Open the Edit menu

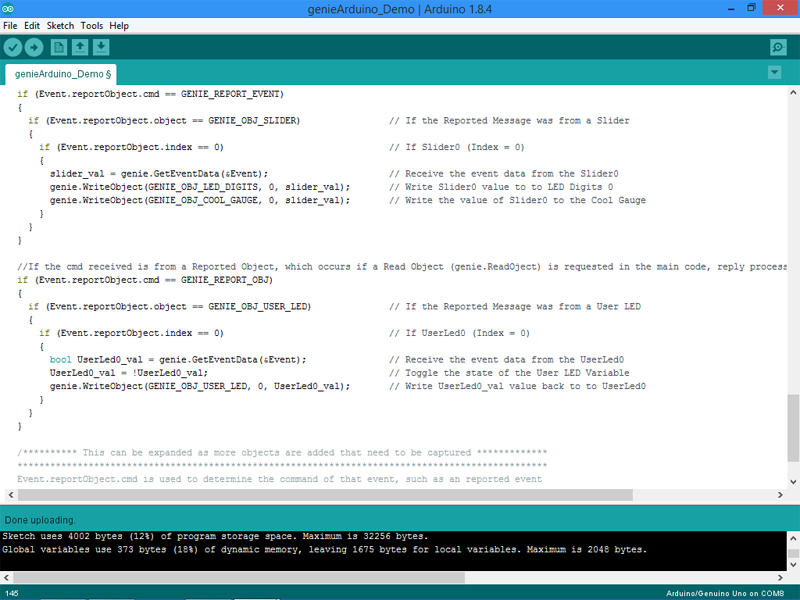pos(31,25)
